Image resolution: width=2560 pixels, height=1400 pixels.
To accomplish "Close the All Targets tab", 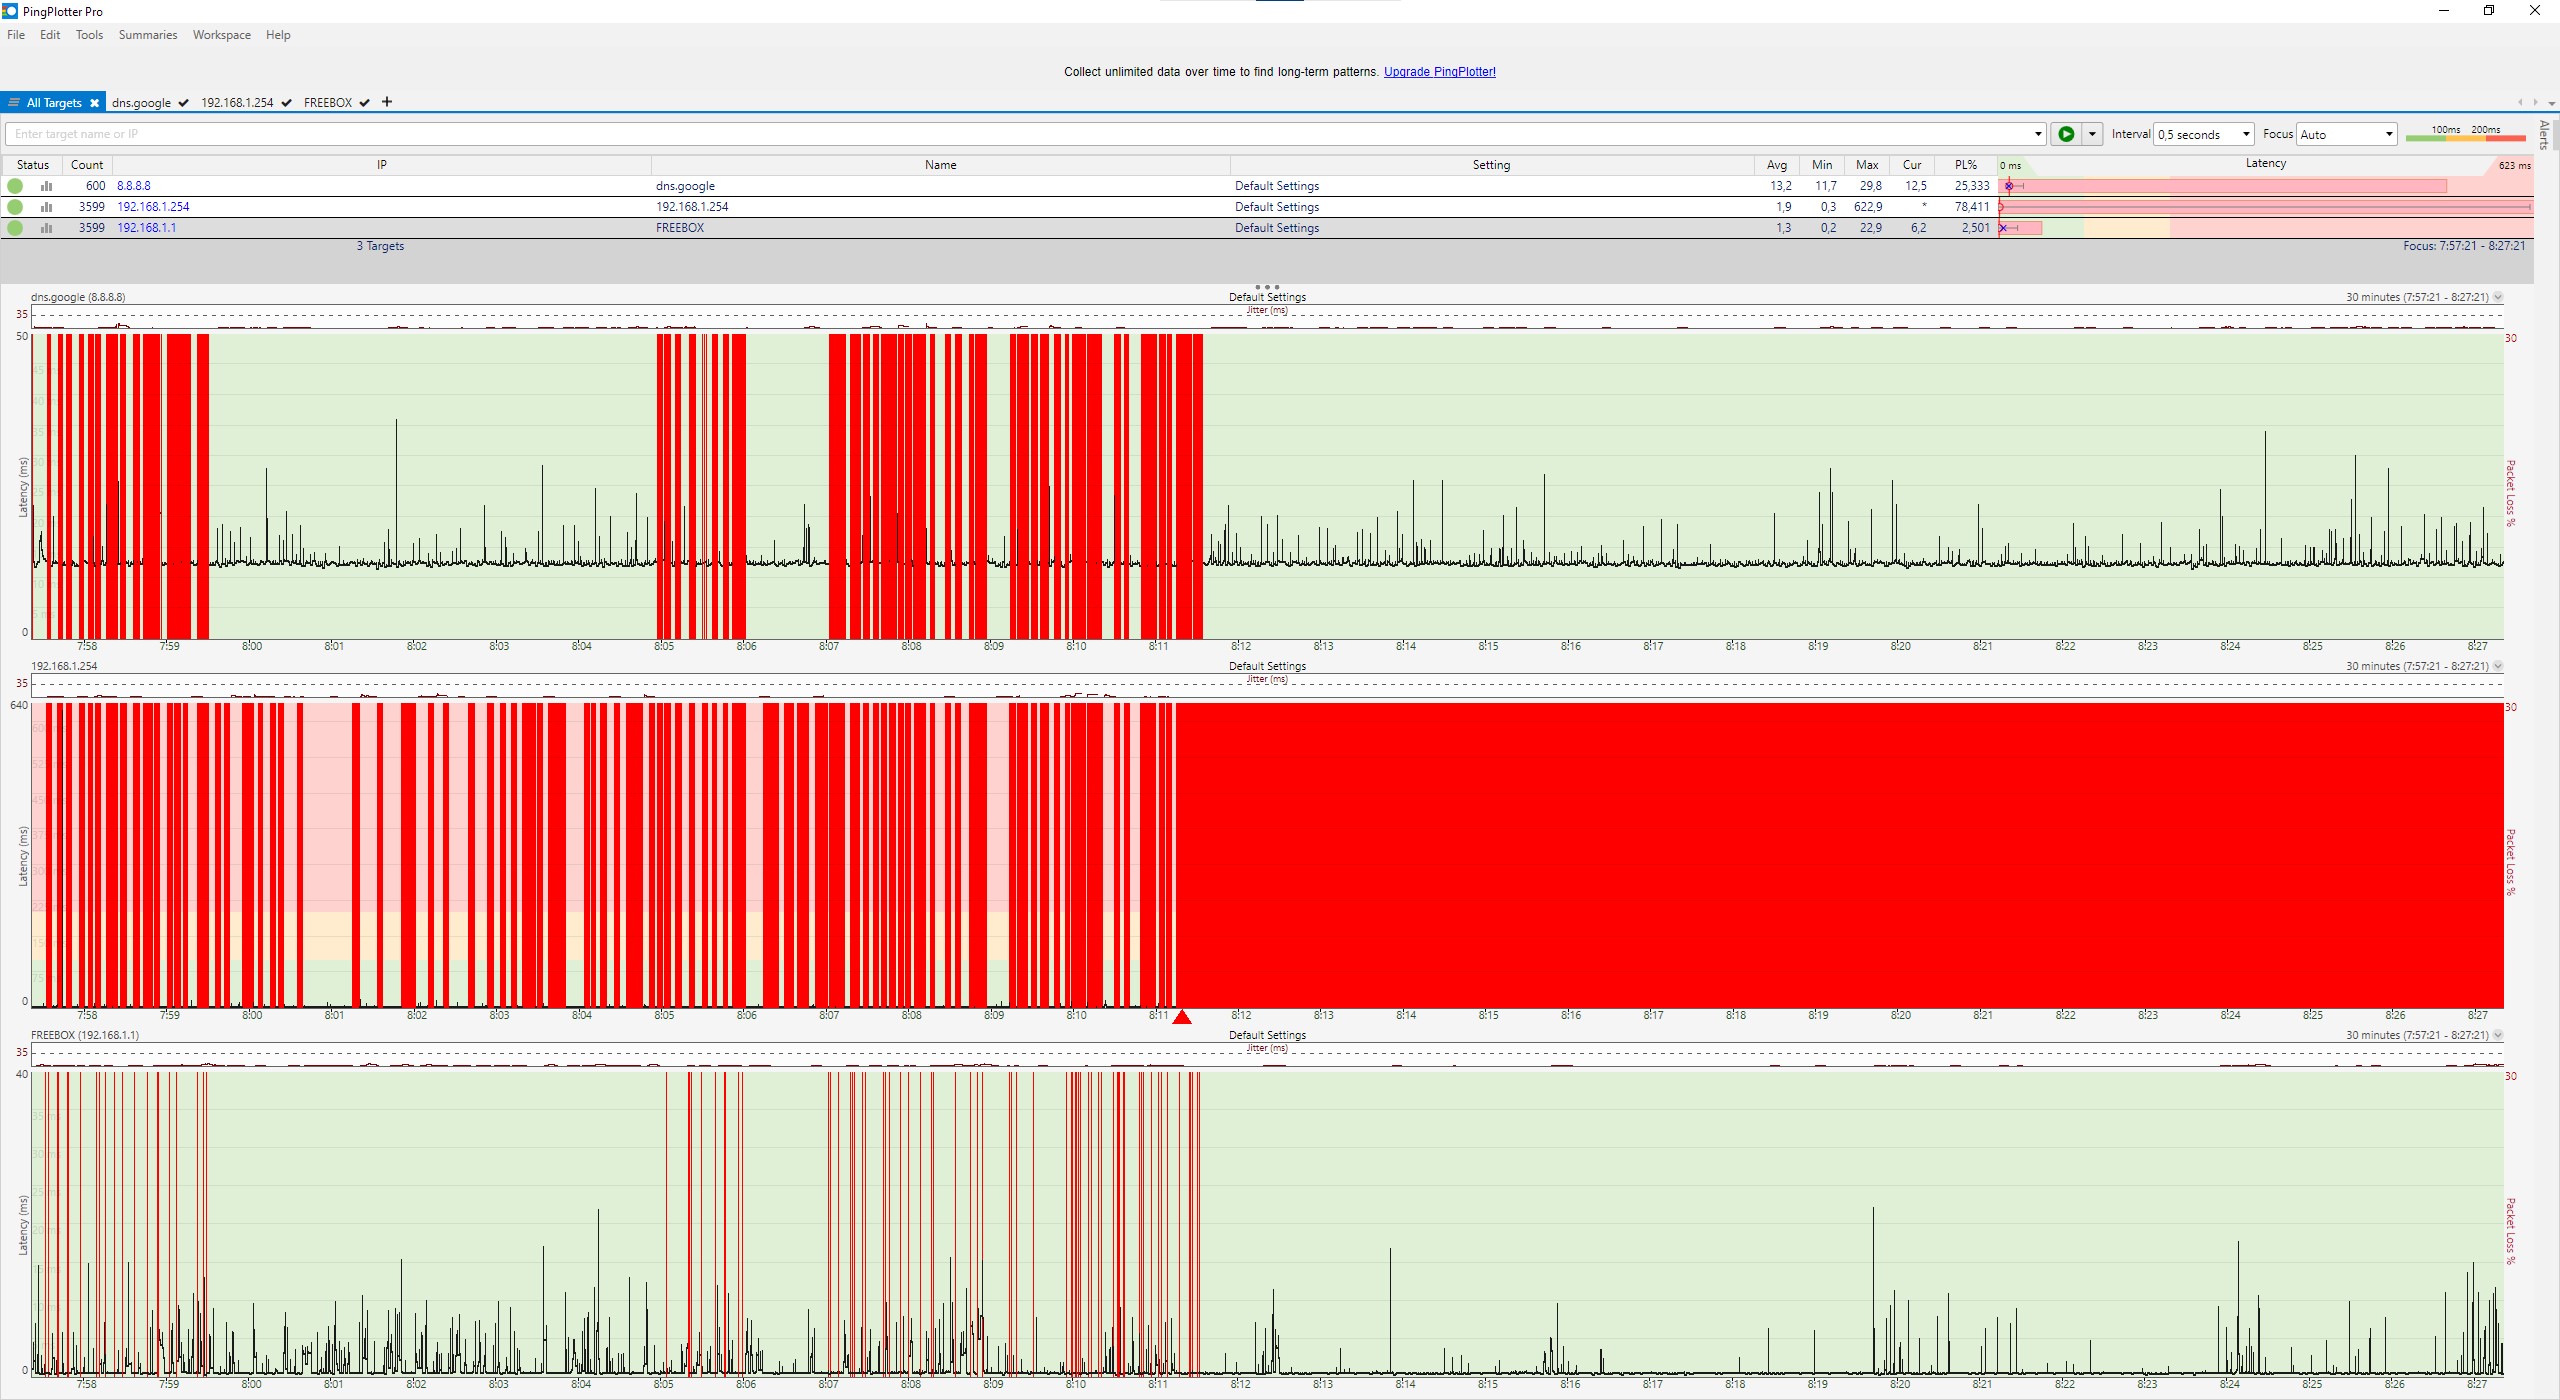I will (94, 103).
